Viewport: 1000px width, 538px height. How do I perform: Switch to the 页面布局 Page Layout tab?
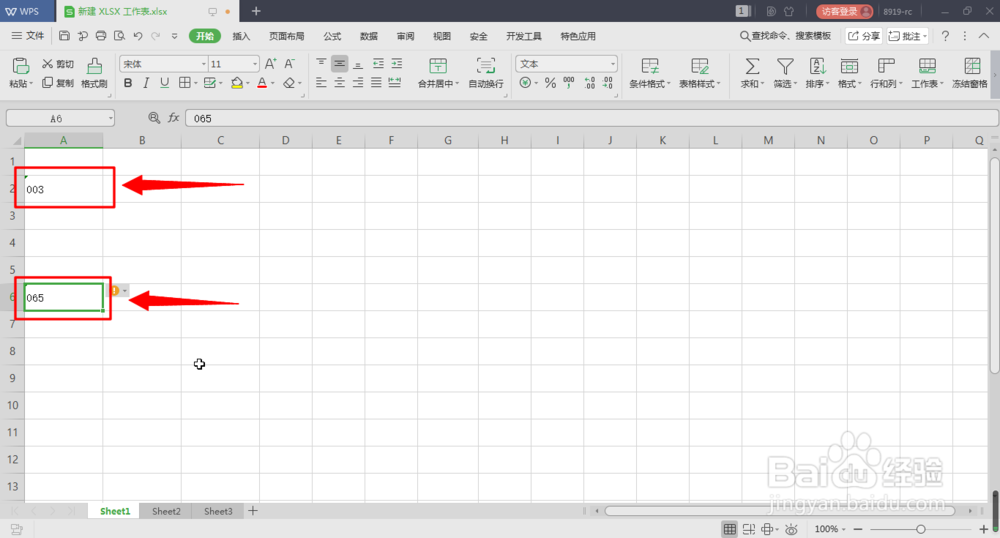click(x=286, y=36)
